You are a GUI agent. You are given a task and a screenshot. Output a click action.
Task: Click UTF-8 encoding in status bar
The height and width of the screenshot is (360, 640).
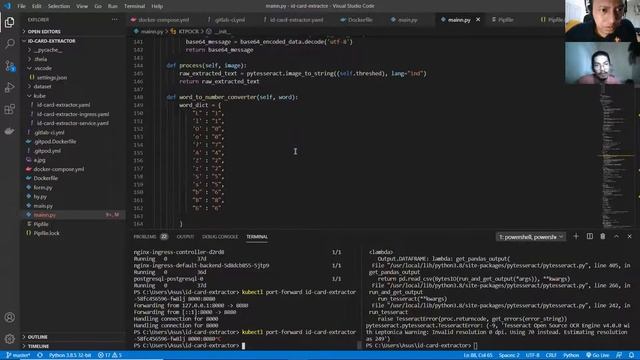pyautogui.click(x=533, y=355)
